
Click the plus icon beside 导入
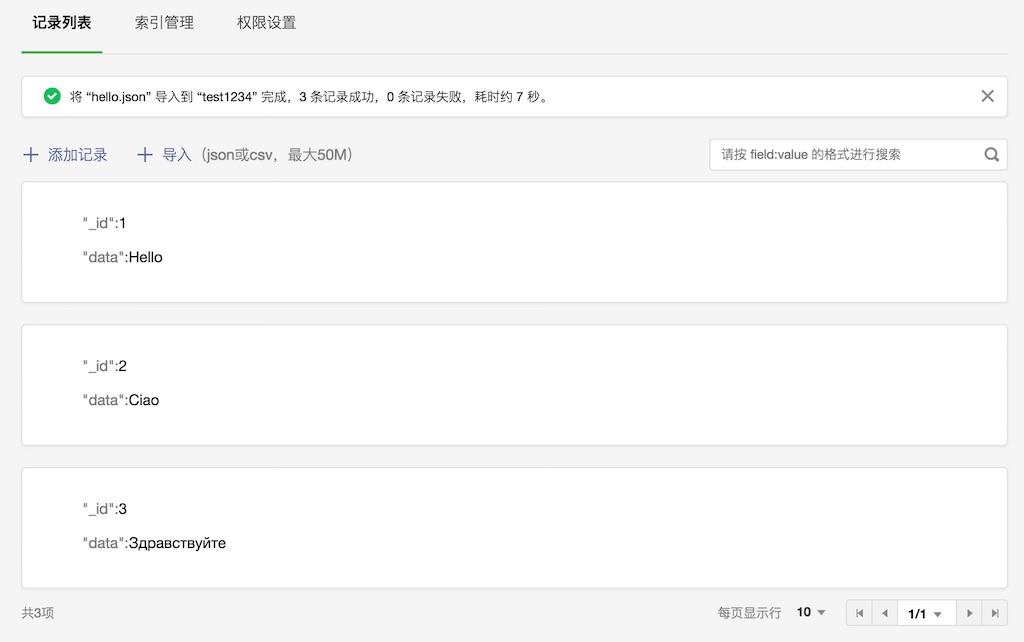145,155
